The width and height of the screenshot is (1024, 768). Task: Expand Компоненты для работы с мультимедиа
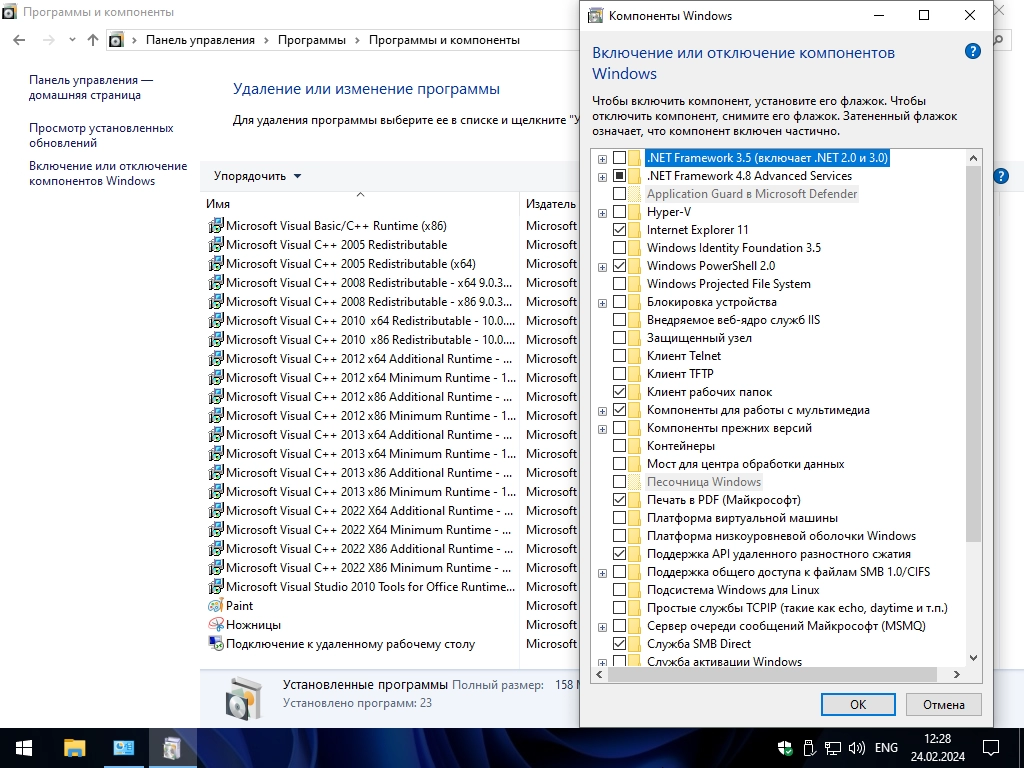pos(602,411)
